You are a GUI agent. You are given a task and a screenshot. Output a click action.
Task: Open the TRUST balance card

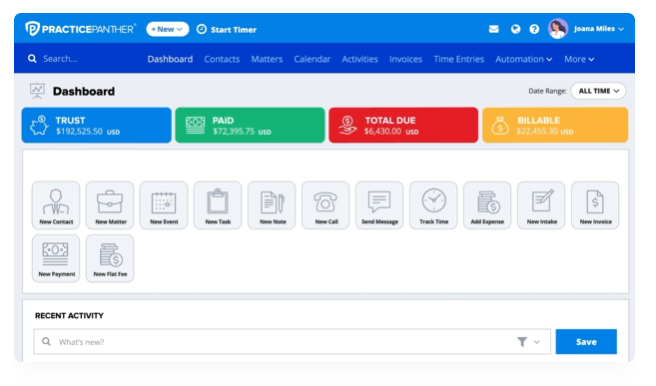[x=97, y=125]
